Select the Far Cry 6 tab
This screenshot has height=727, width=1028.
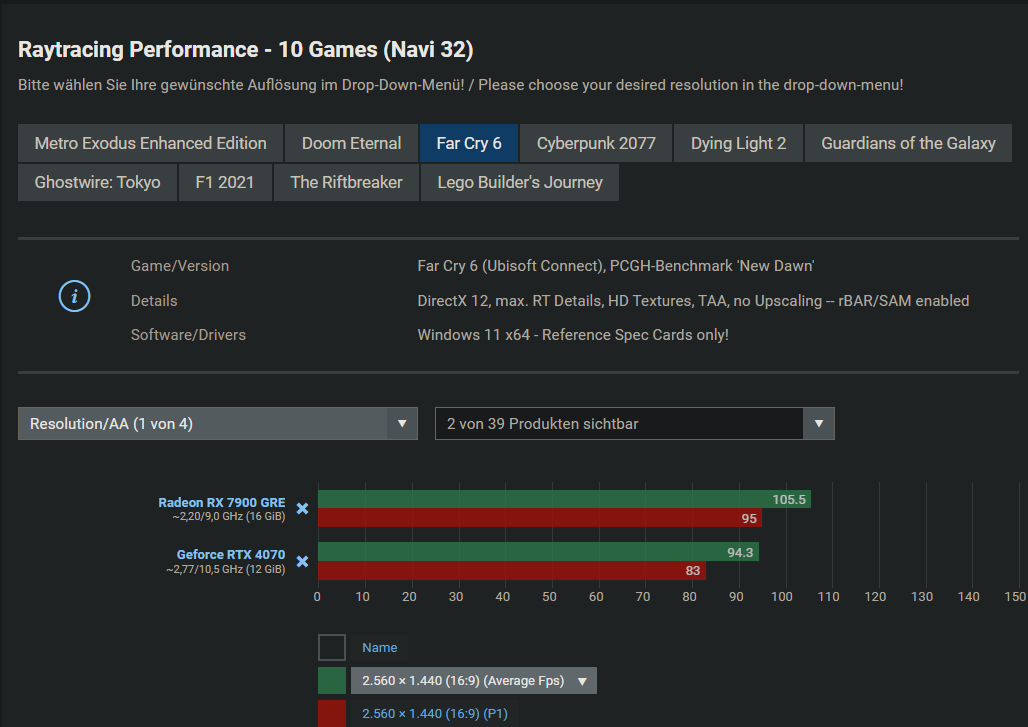point(469,143)
